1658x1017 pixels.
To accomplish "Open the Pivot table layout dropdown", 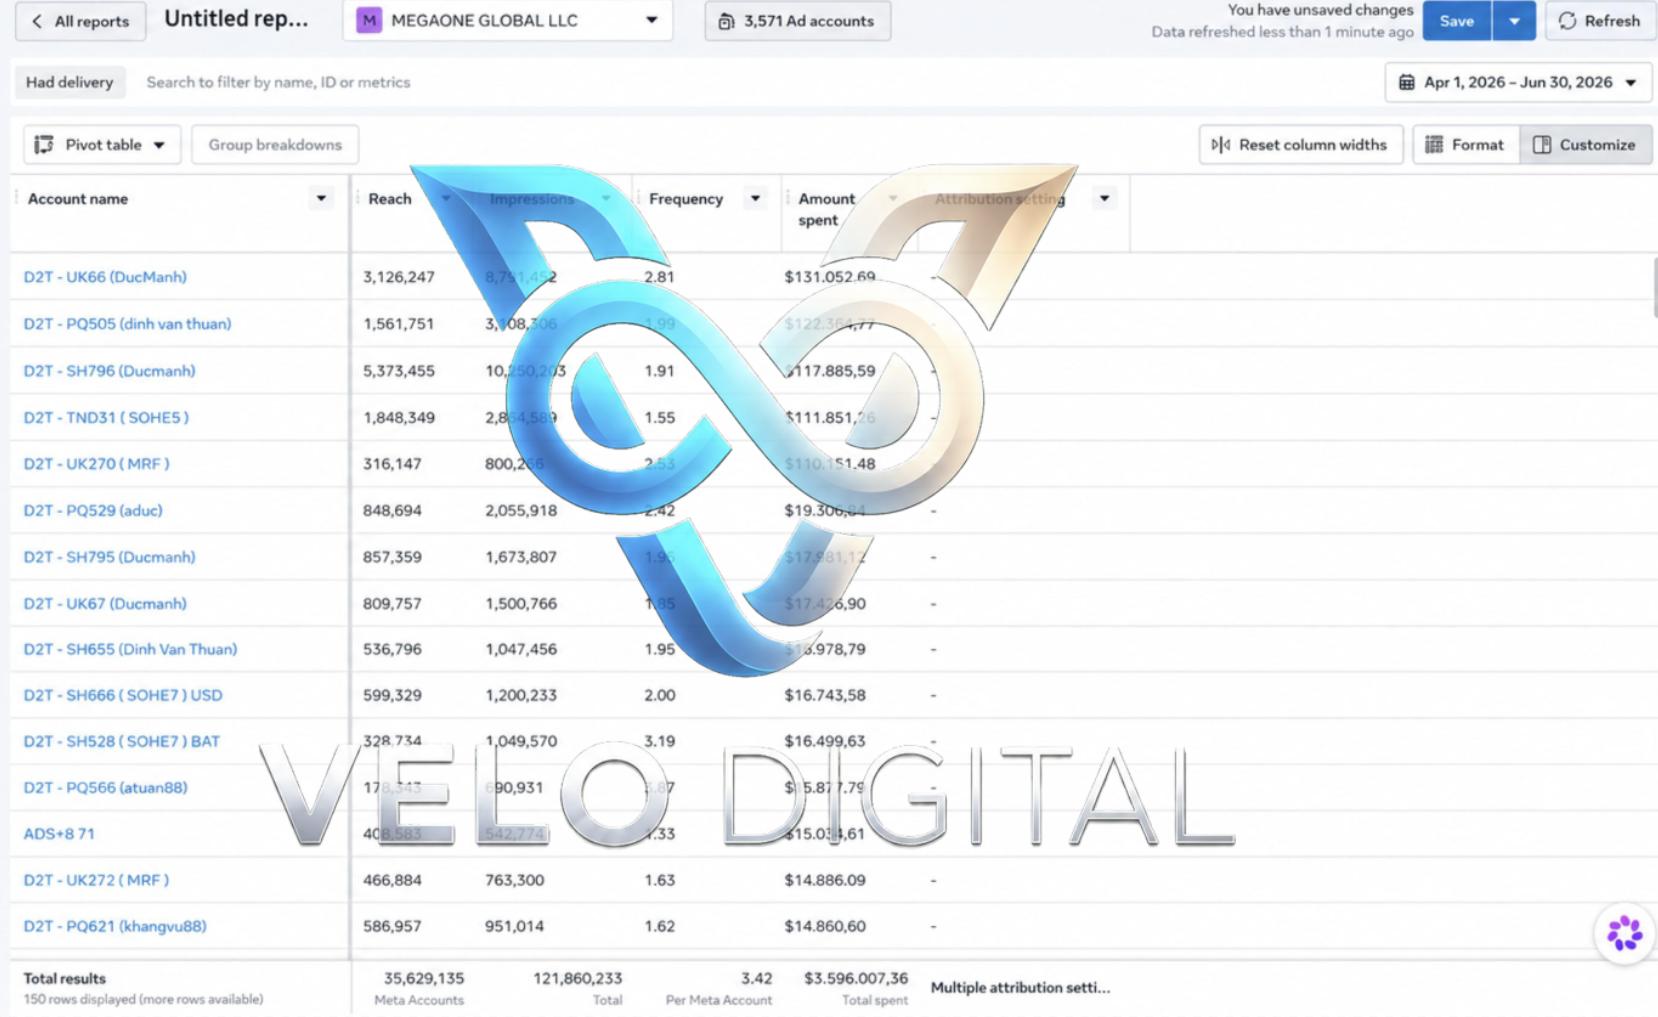I will pyautogui.click(x=102, y=145).
